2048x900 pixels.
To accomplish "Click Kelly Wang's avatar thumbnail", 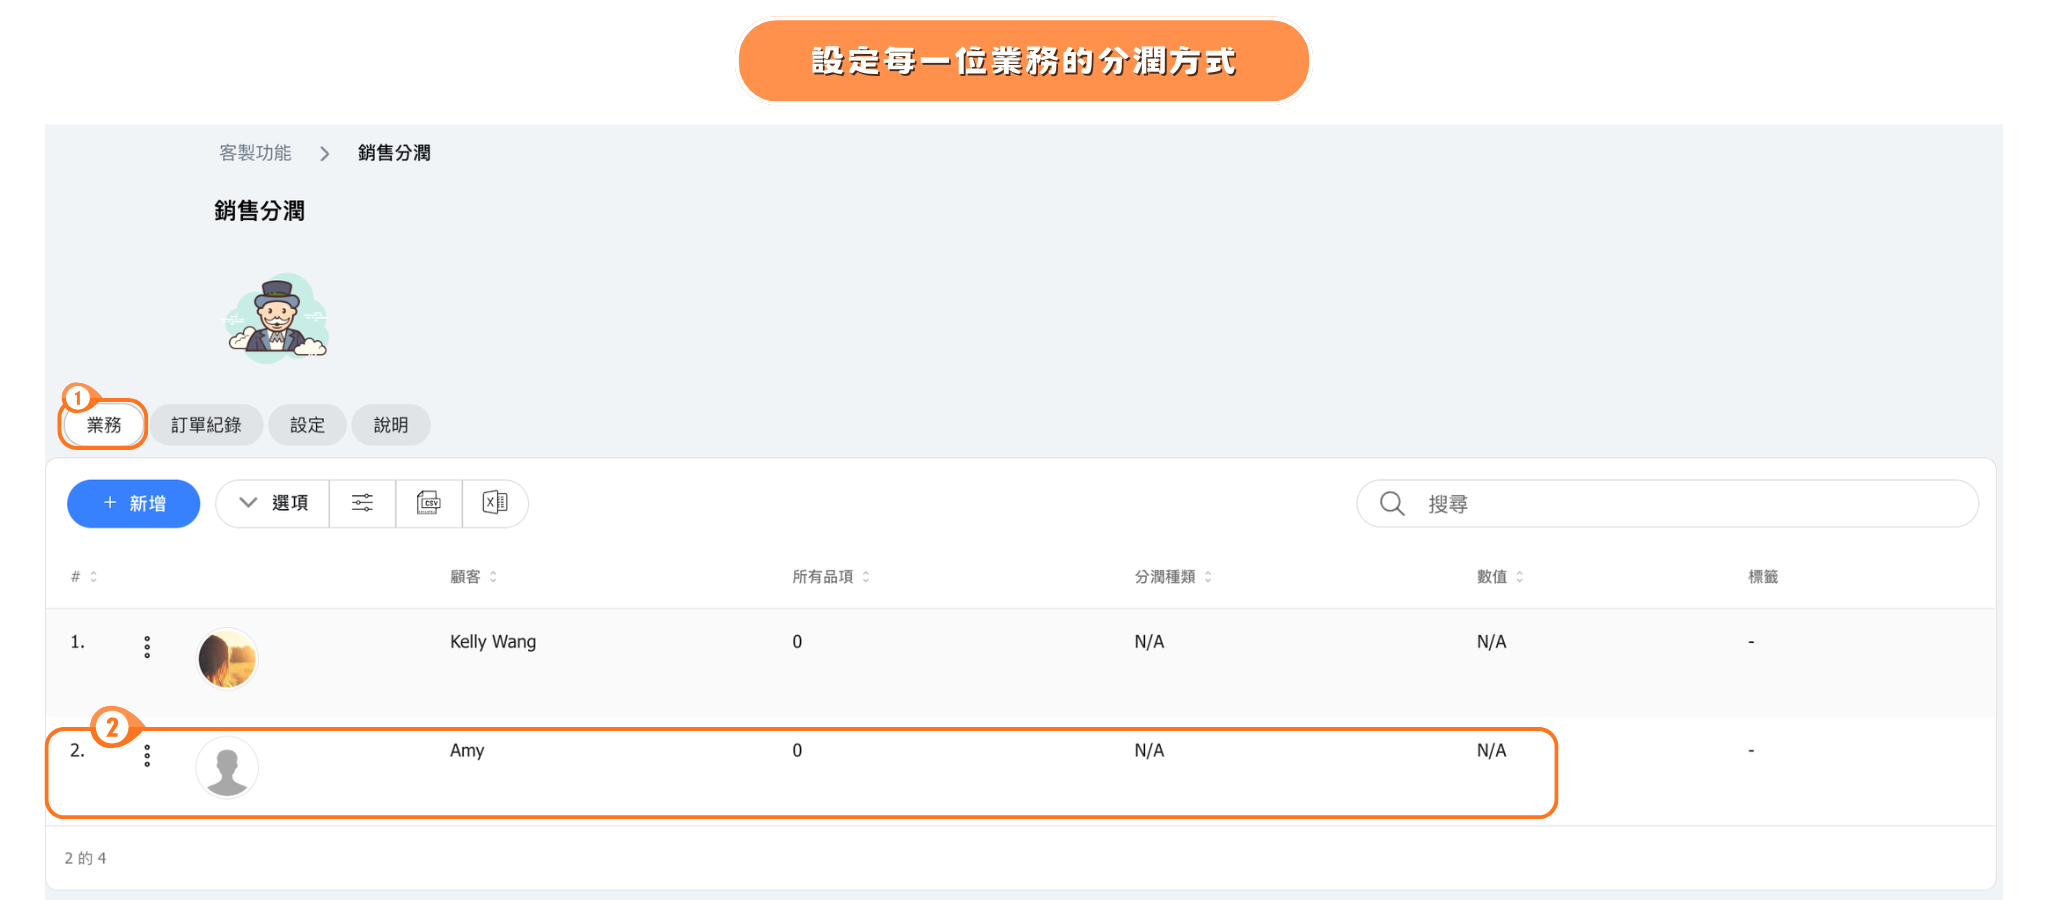I will (x=227, y=659).
